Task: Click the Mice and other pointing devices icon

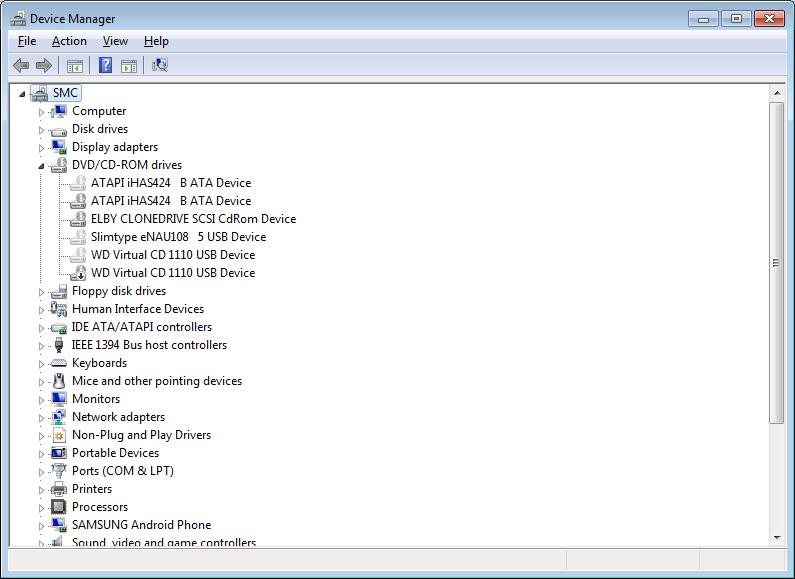Action: tap(59, 381)
